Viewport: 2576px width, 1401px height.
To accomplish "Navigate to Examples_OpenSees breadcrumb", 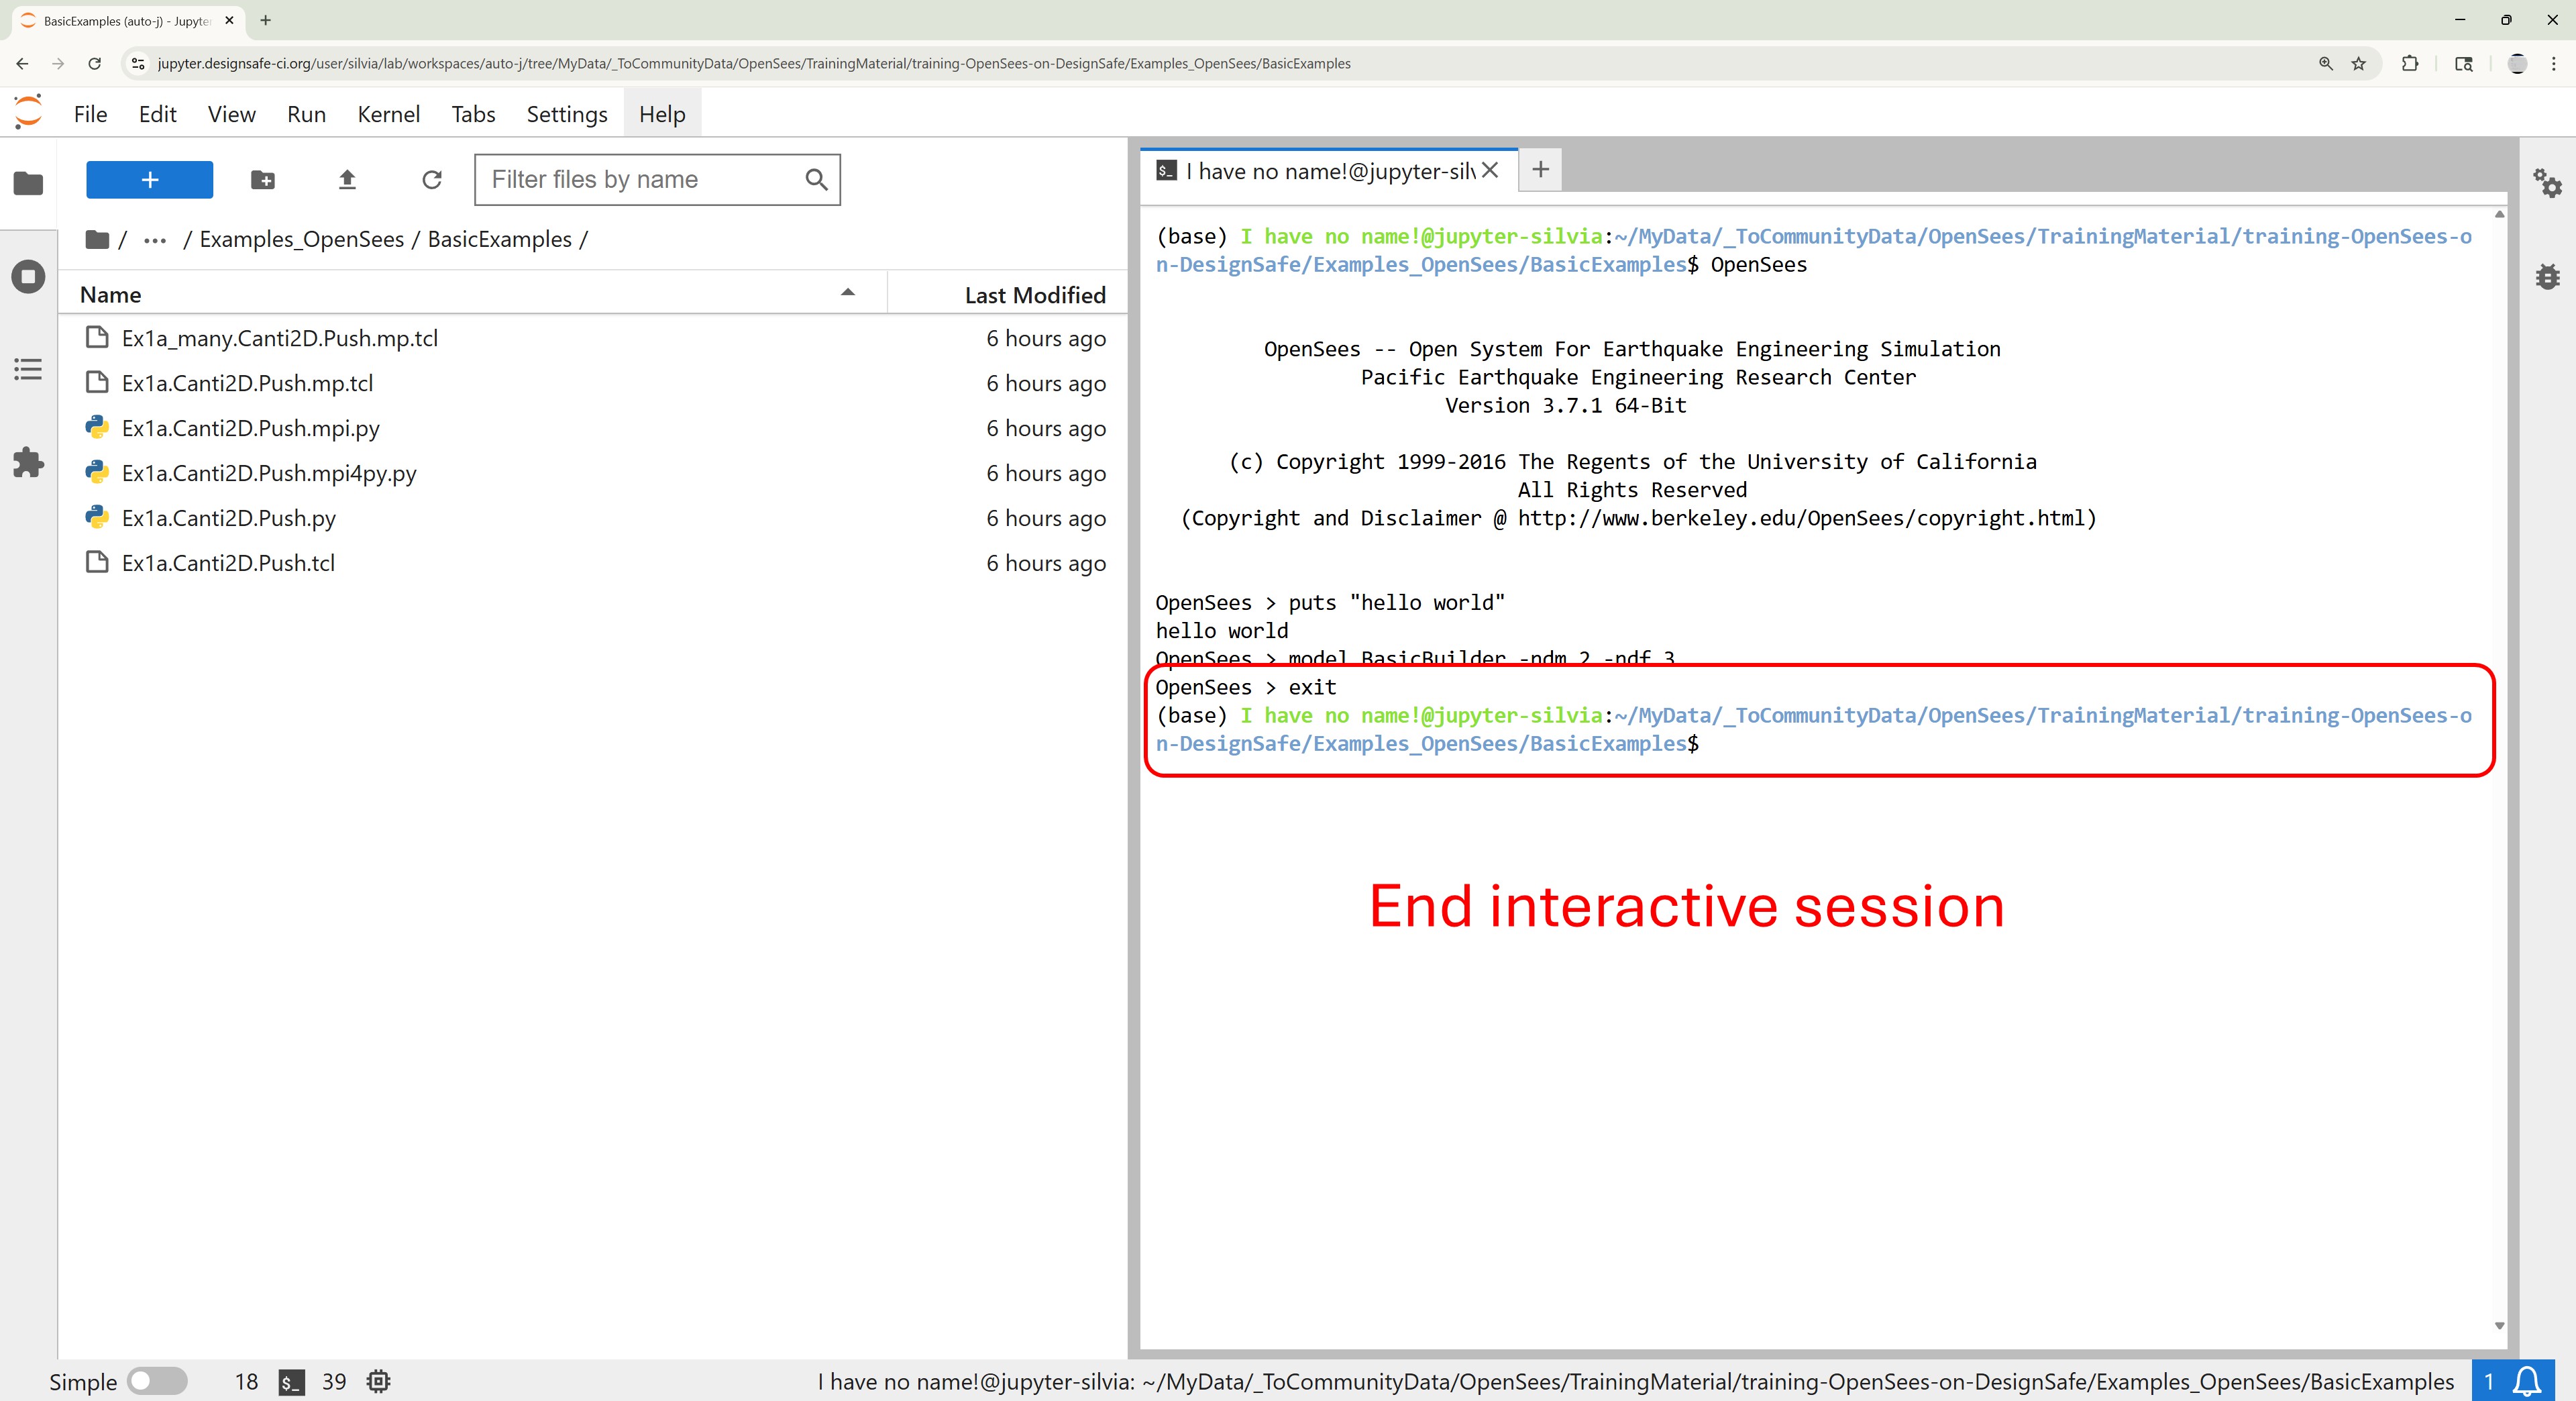I will tap(301, 240).
